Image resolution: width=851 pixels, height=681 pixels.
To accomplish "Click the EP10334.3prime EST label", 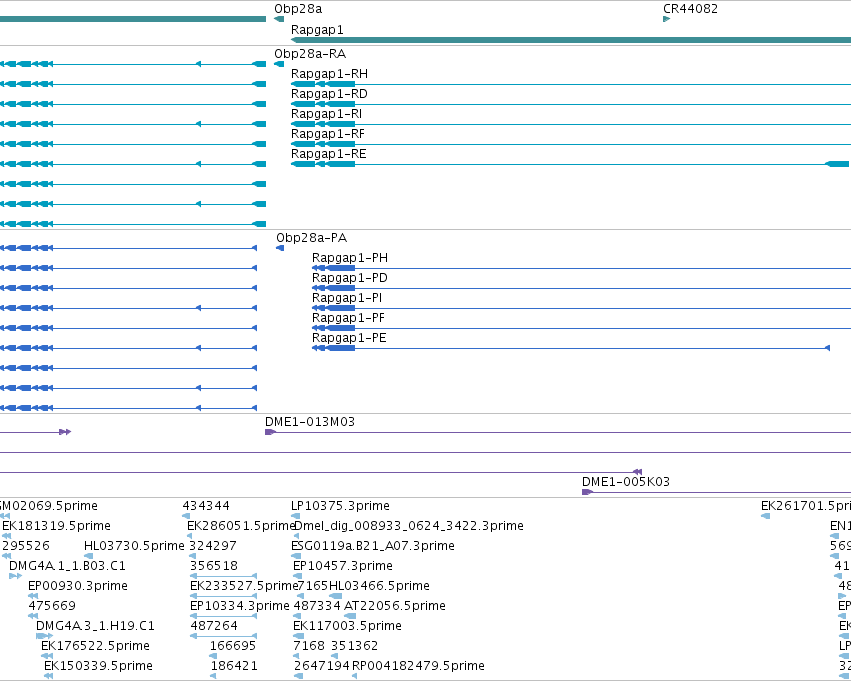I will 240,606.
